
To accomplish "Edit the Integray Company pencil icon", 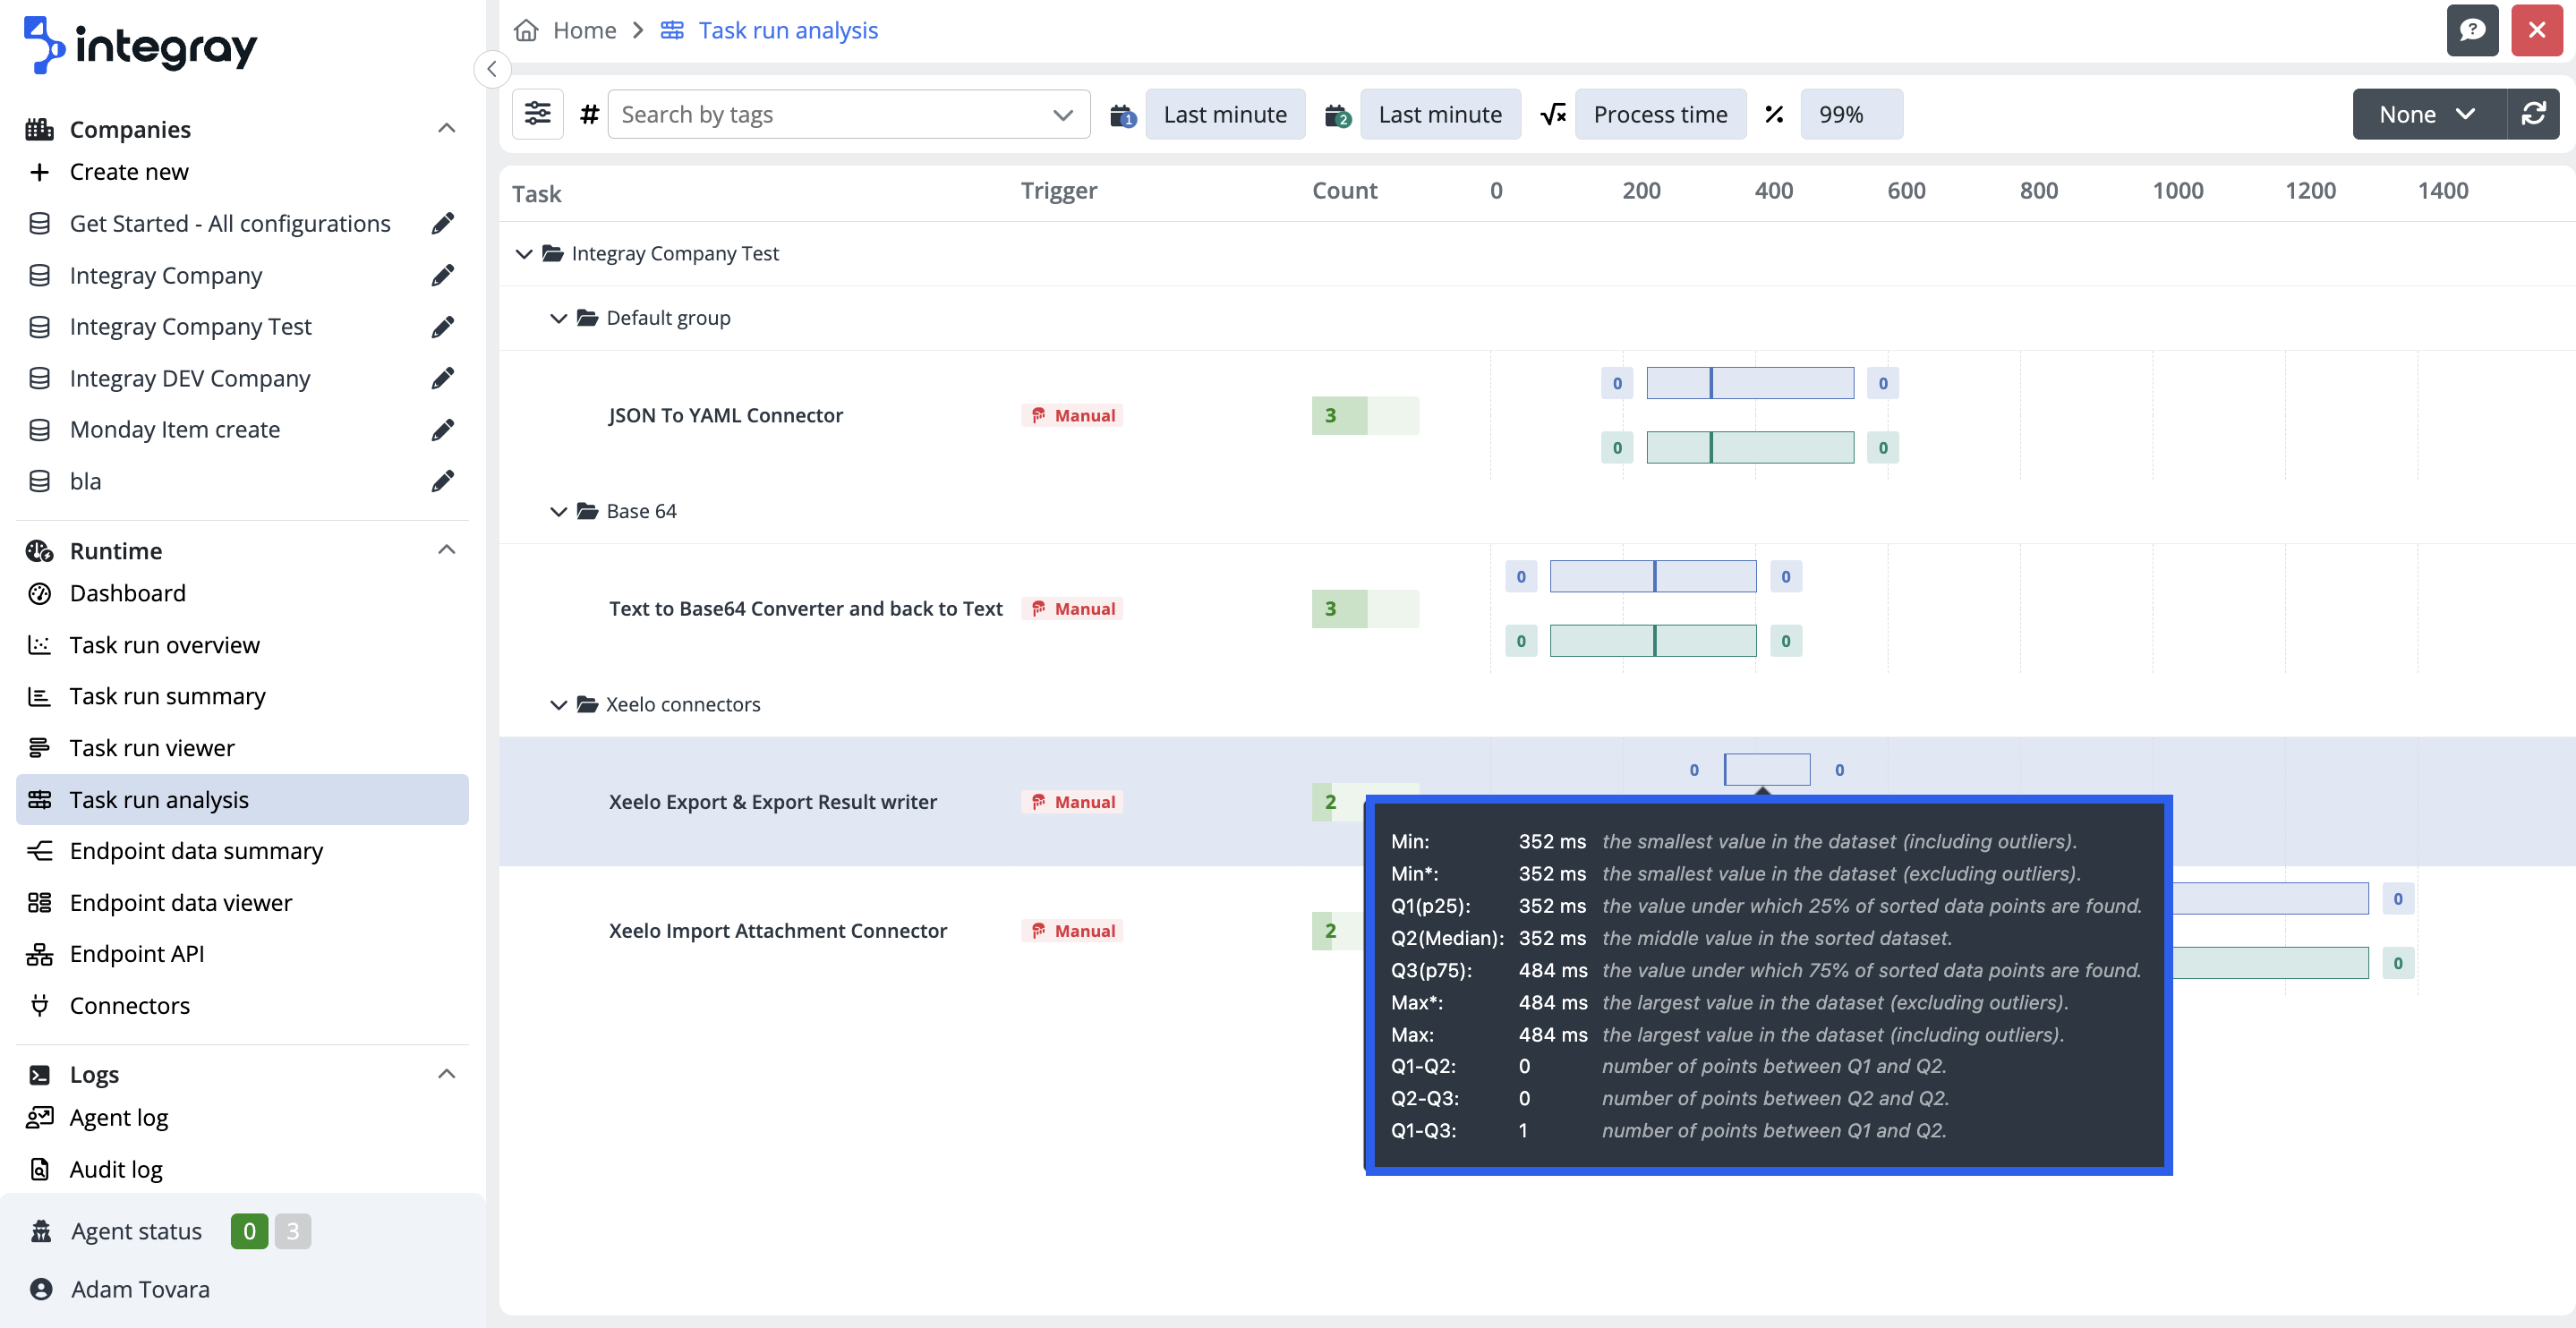I will (x=442, y=276).
